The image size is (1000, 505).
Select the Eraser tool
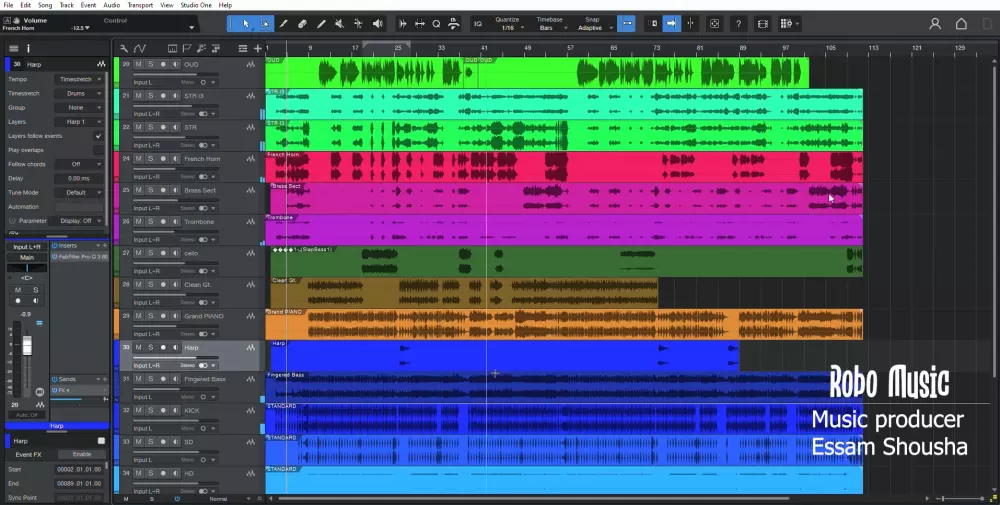coord(302,24)
